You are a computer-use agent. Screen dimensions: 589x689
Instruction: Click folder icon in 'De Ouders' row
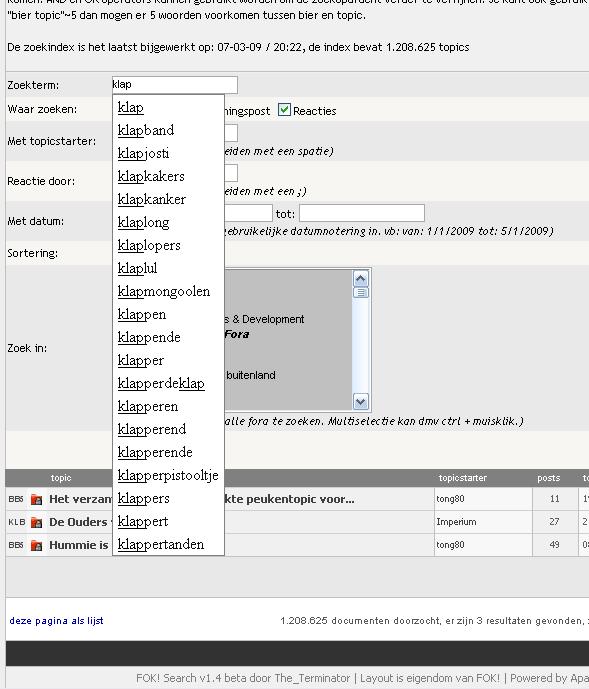(36, 522)
